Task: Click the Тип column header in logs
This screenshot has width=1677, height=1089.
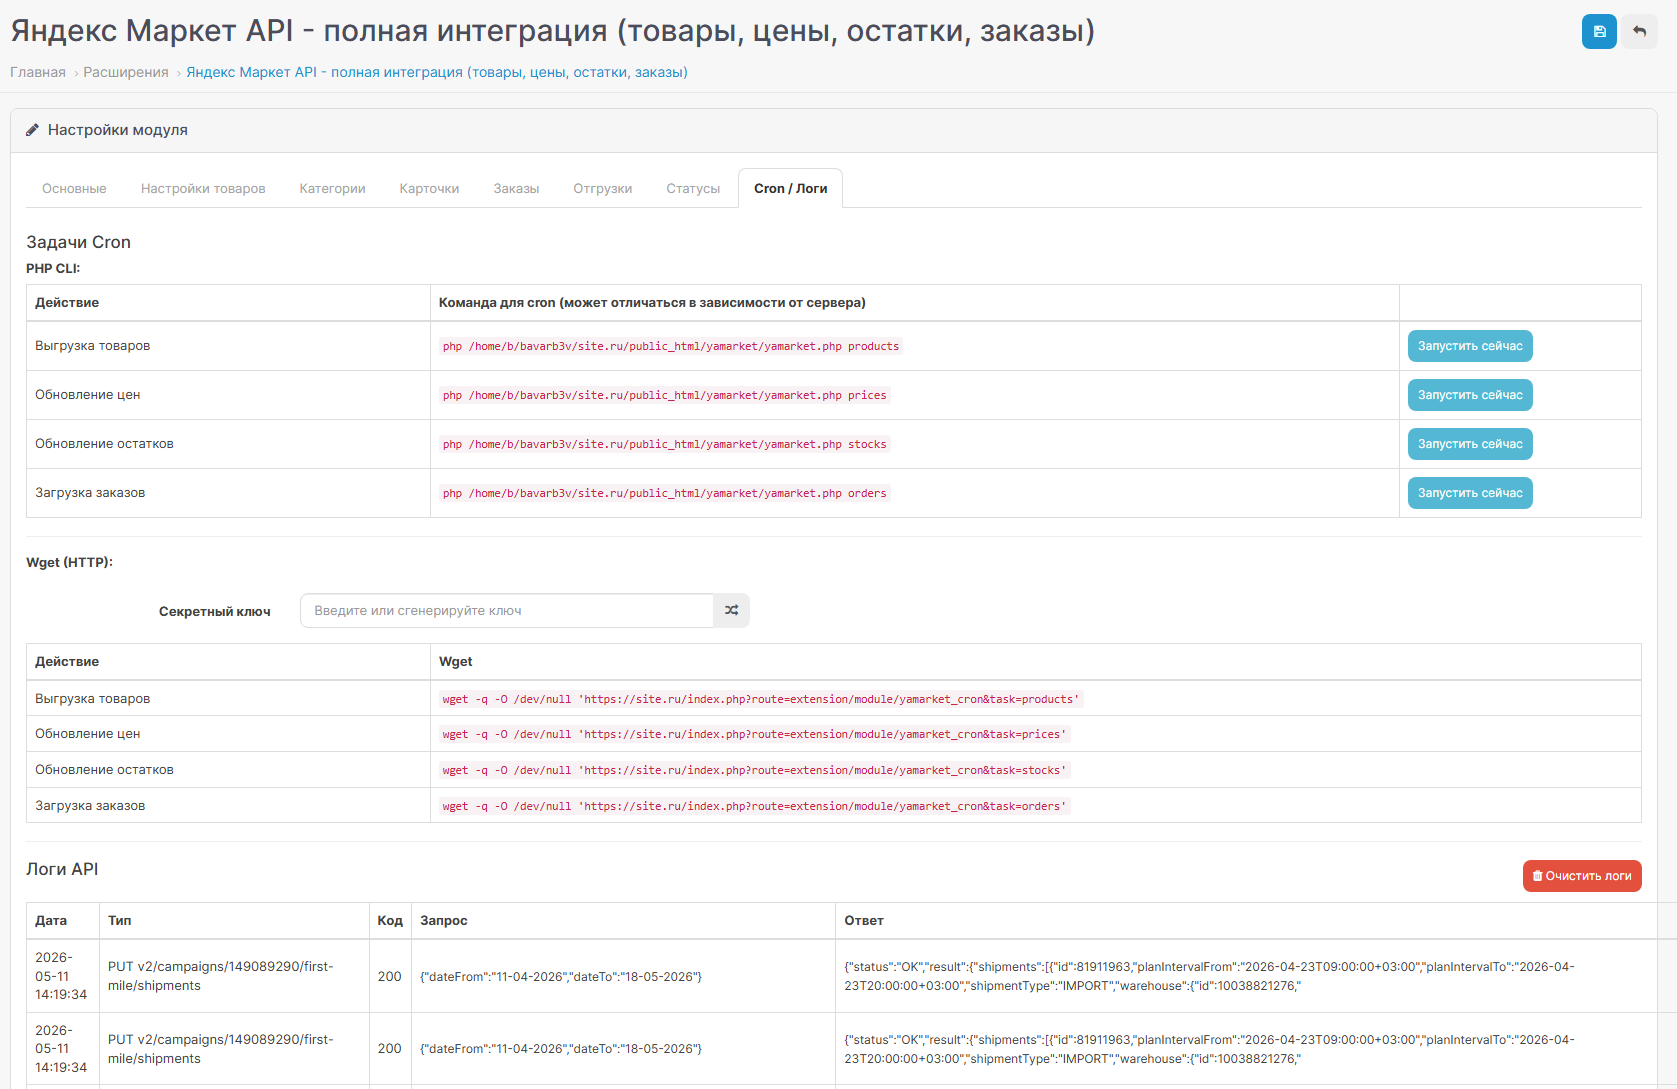Action: click(x=120, y=921)
